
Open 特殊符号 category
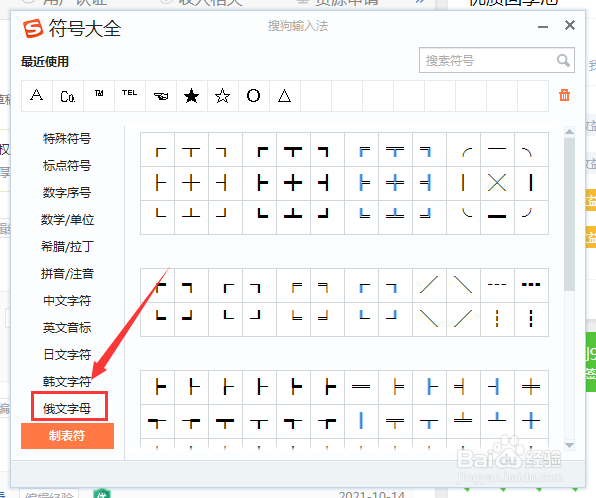point(67,139)
